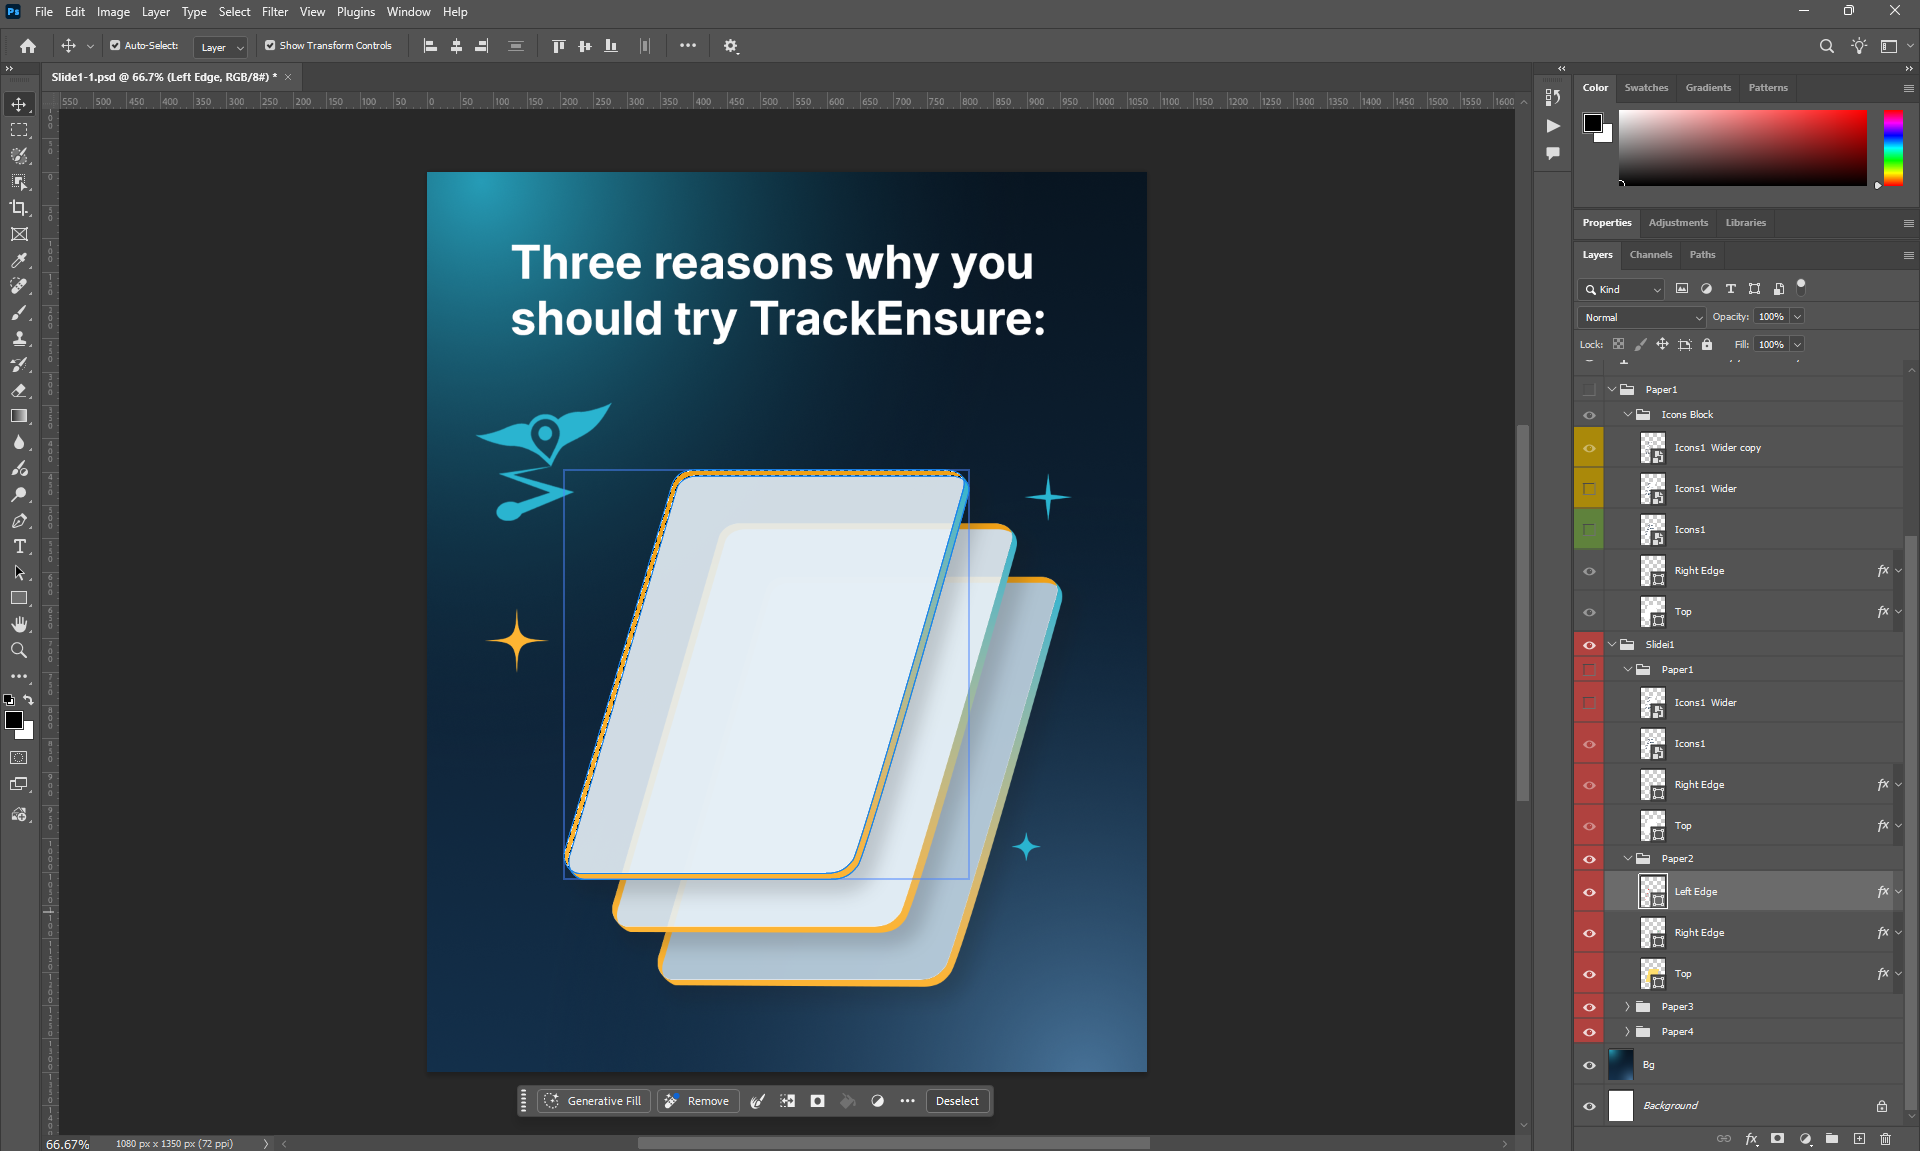
Task: Click the Delete layer trash icon
Action: coord(1886,1139)
